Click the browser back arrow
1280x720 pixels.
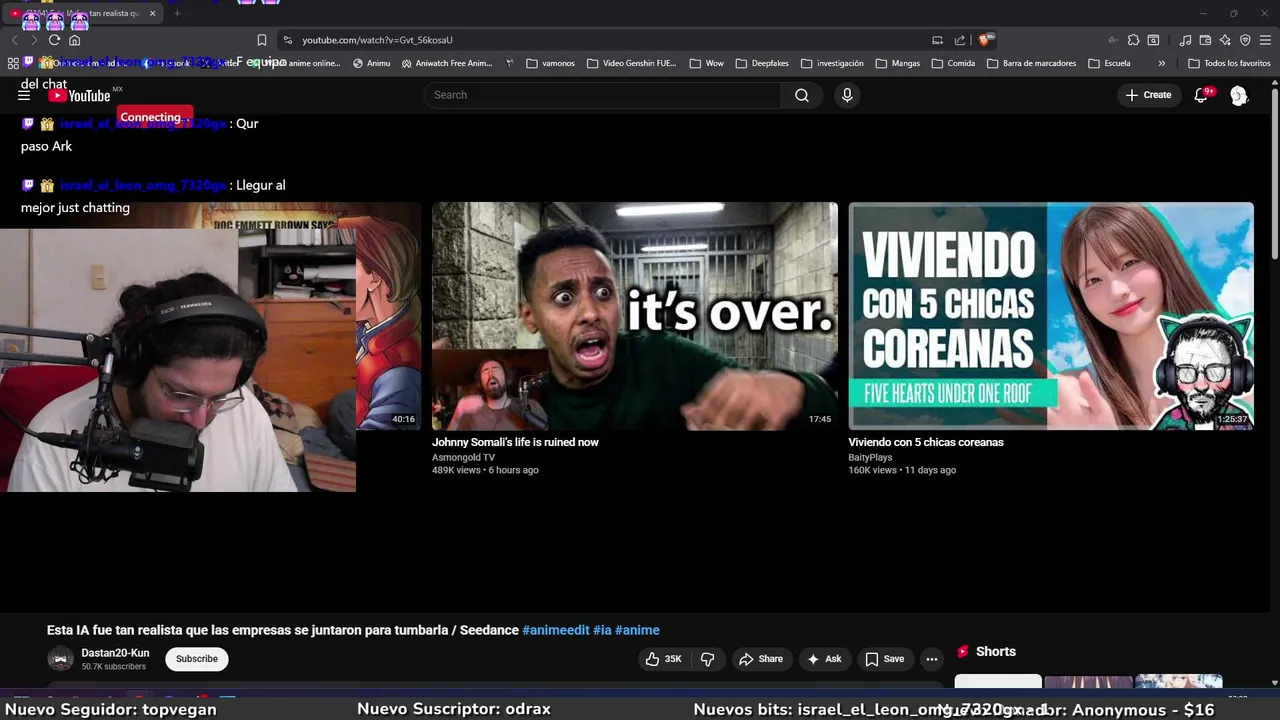(x=14, y=40)
